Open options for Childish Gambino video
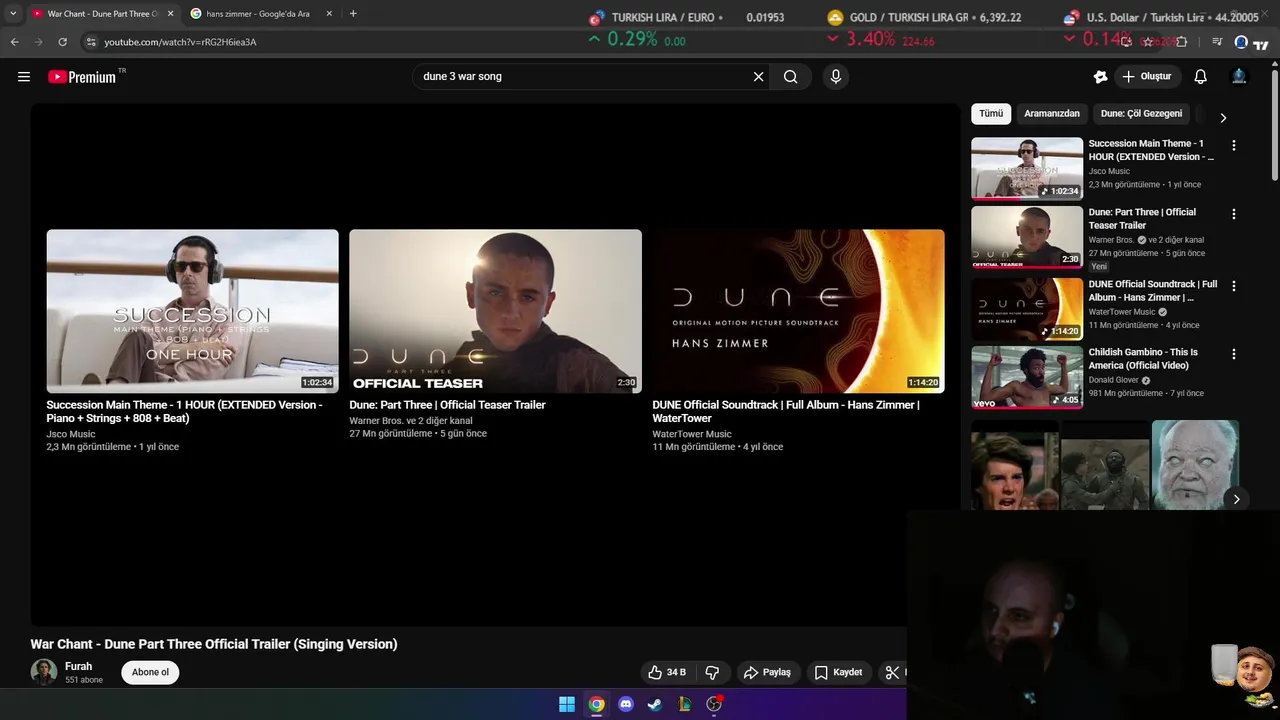The height and width of the screenshot is (720, 1280). click(x=1233, y=354)
